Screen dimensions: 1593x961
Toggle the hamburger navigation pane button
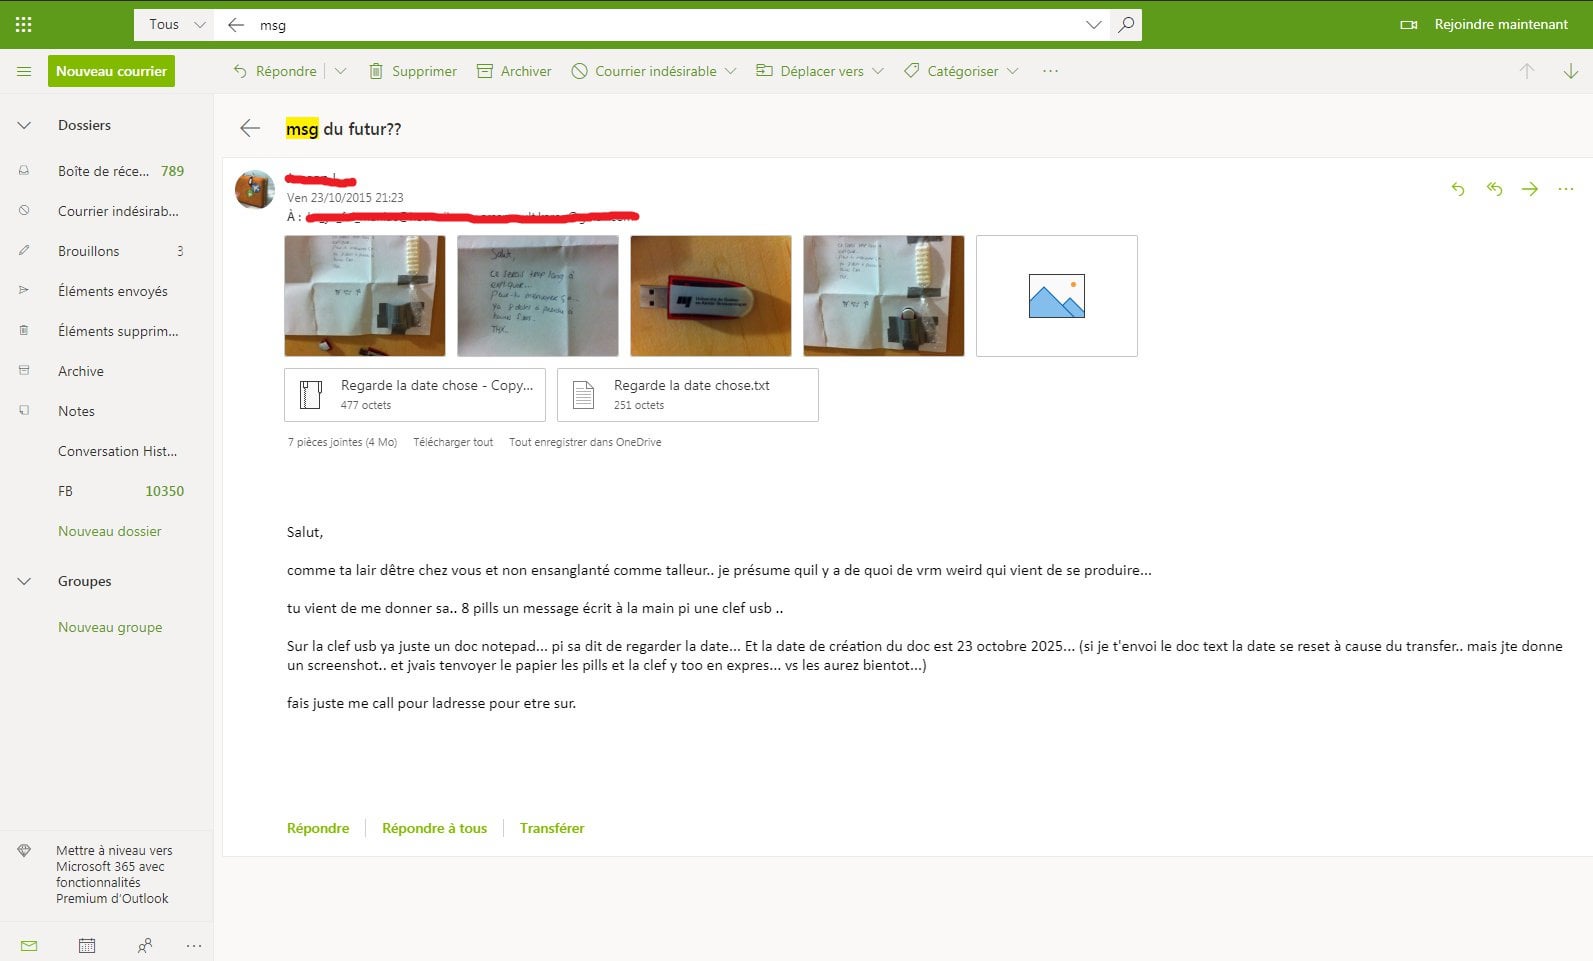[24, 71]
